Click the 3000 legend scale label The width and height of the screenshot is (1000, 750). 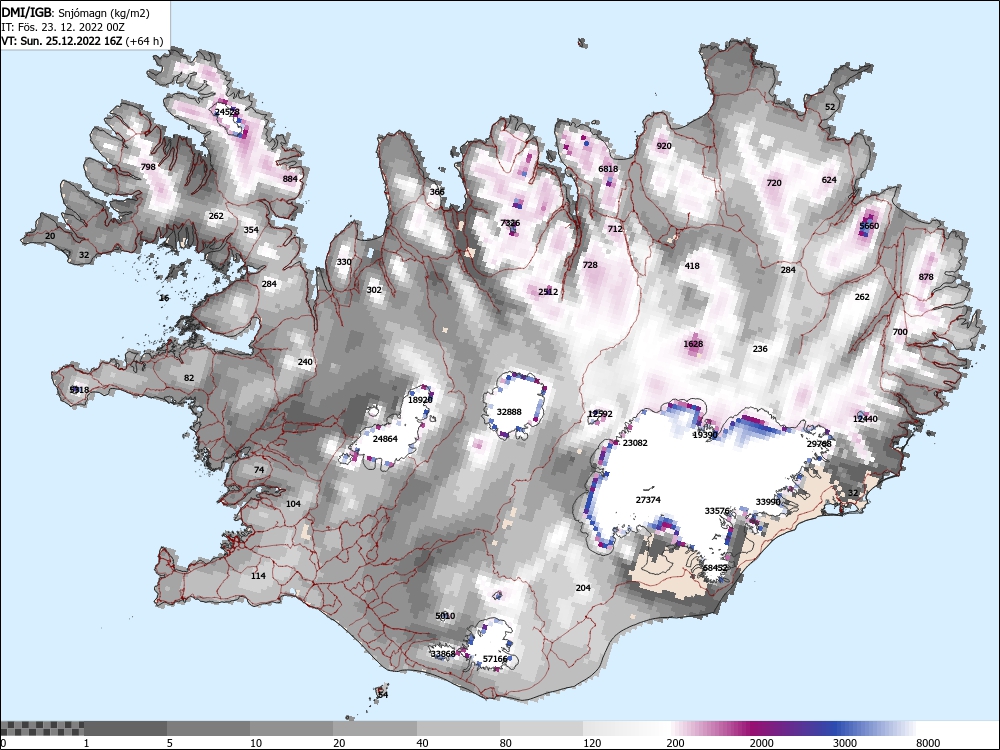click(x=845, y=743)
